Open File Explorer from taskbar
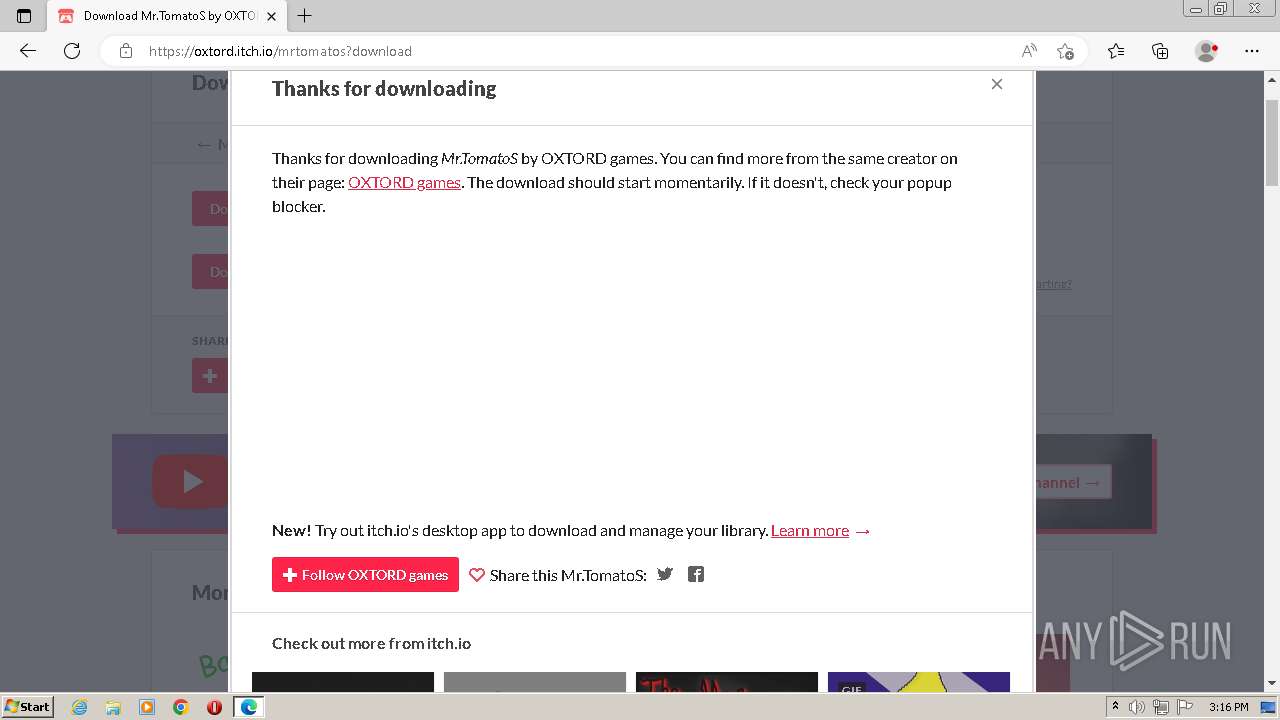Screen dimensions: 1280x720 coord(113,707)
